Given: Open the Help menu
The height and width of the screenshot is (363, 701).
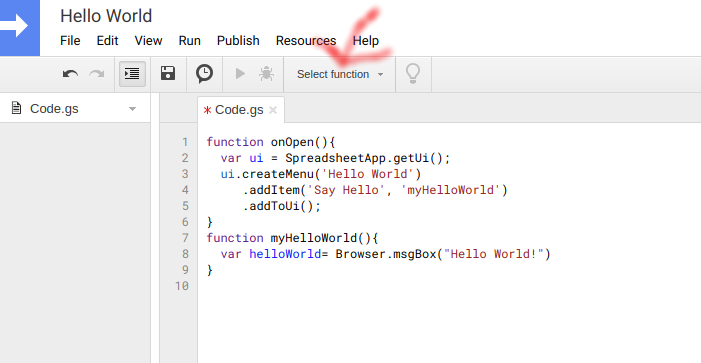Looking at the screenshot, I should 366,41.
